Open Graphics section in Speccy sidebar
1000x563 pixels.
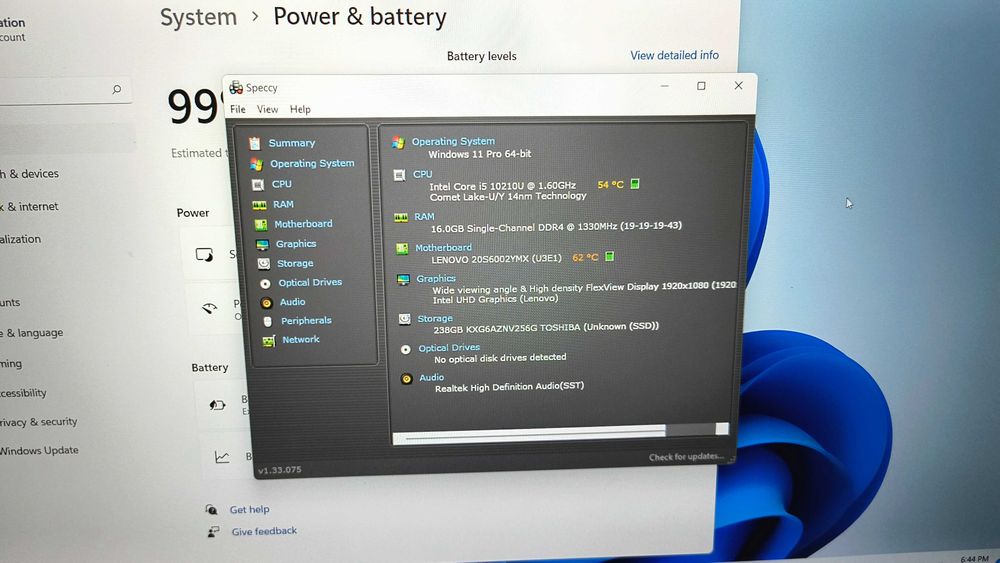click(x=296, y=244)
